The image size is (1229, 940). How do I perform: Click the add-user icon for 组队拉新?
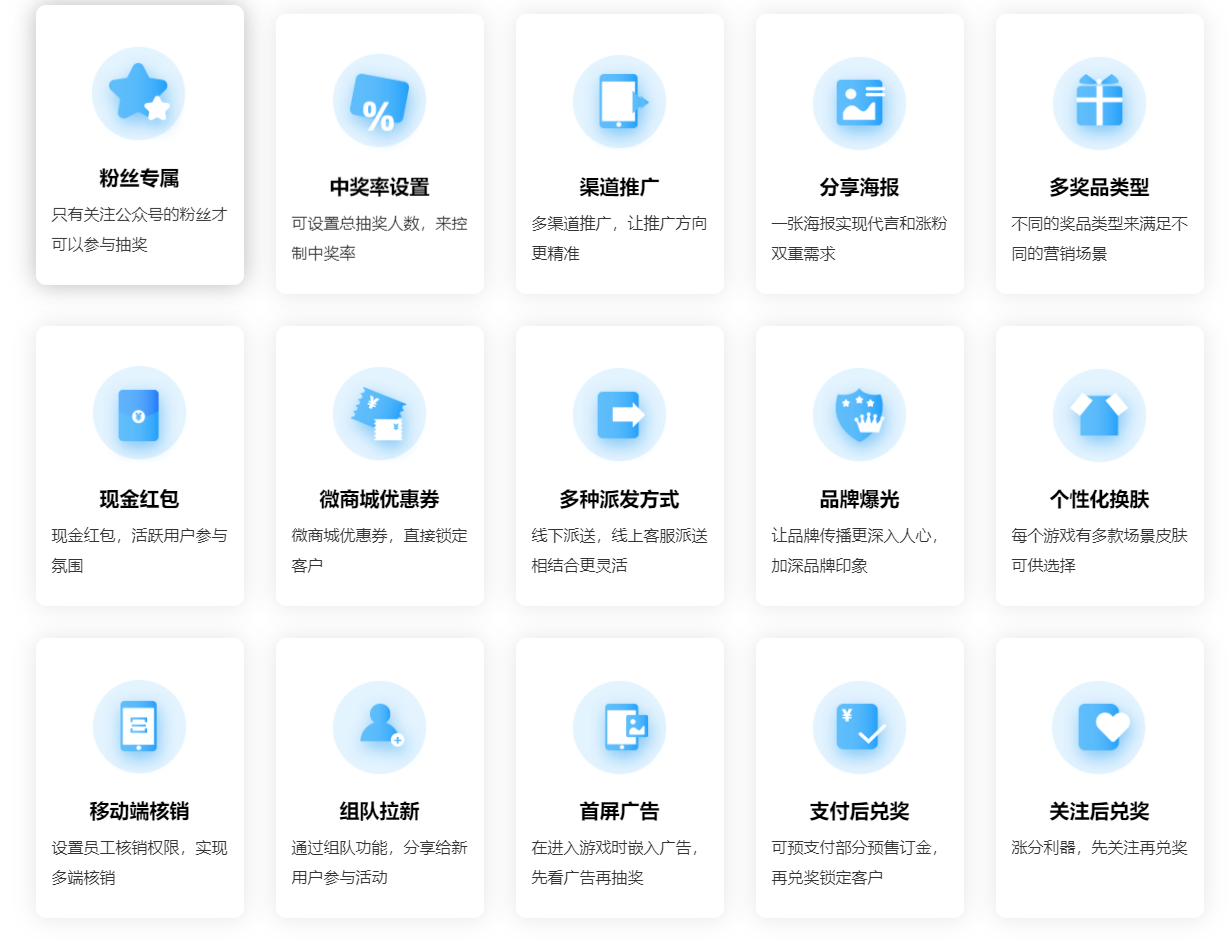(x=379, y=726)
